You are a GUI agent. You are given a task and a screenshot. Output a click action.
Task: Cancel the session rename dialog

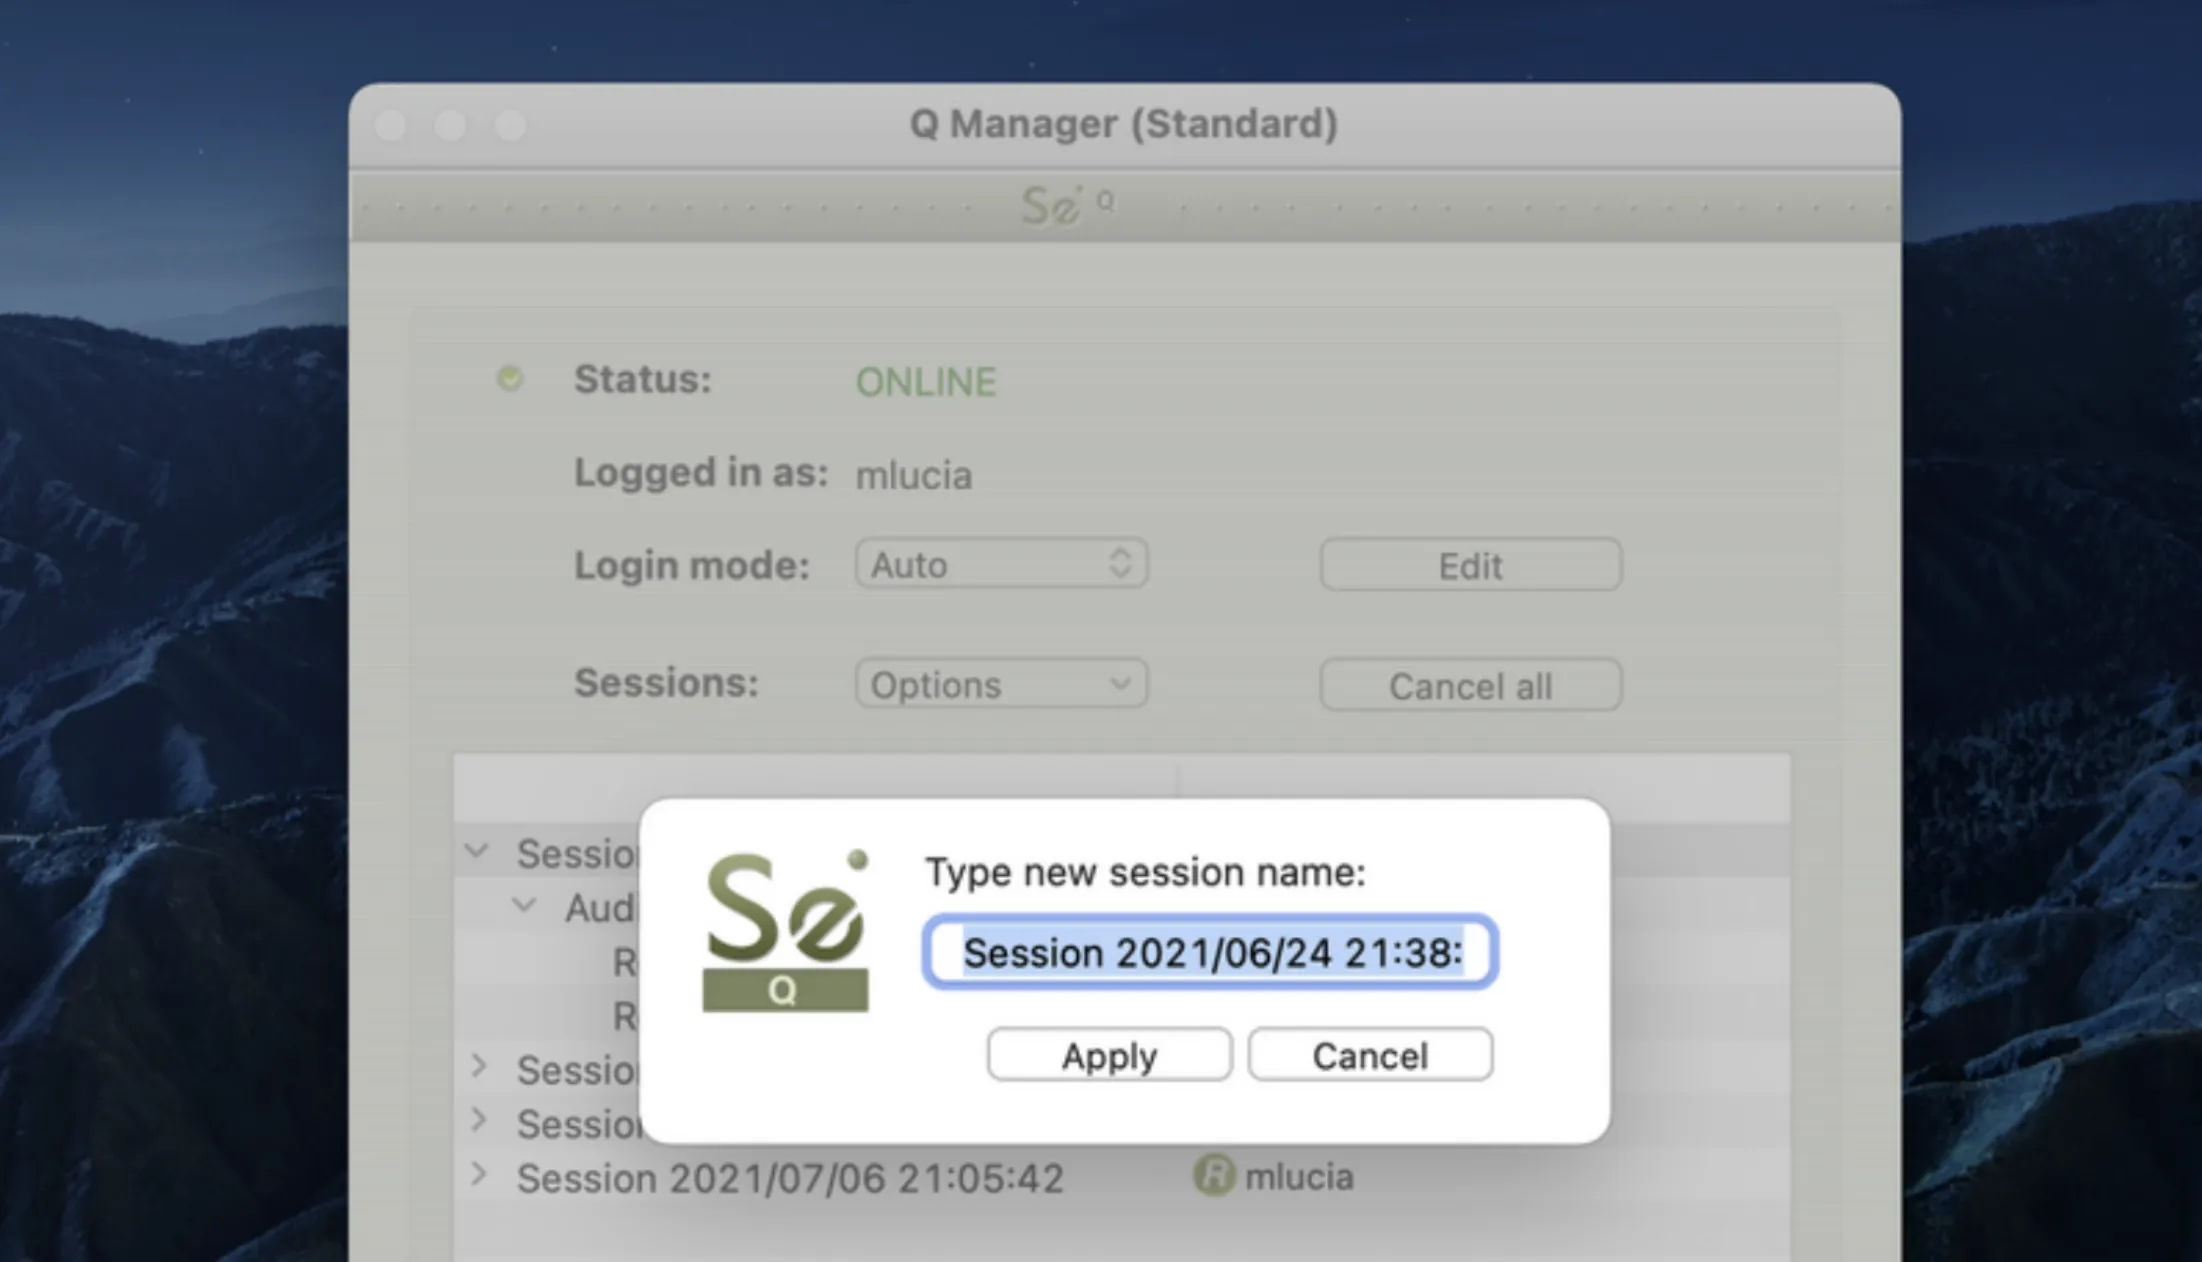click(1370, 1055)
